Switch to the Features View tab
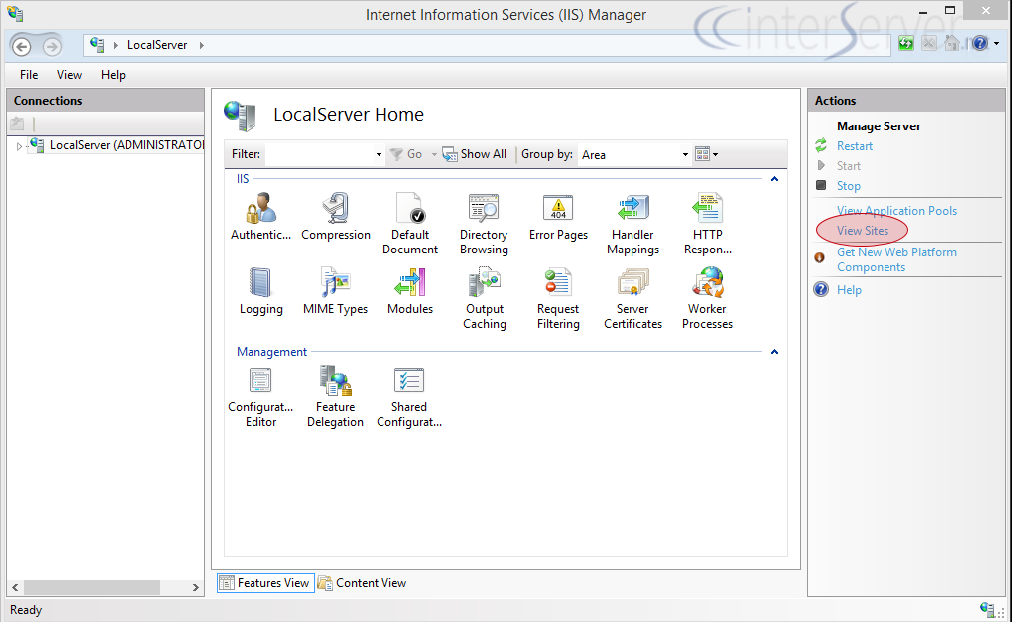Image resolution: width=1012 pixels, height=622 pixels. (x=265, y=583)
